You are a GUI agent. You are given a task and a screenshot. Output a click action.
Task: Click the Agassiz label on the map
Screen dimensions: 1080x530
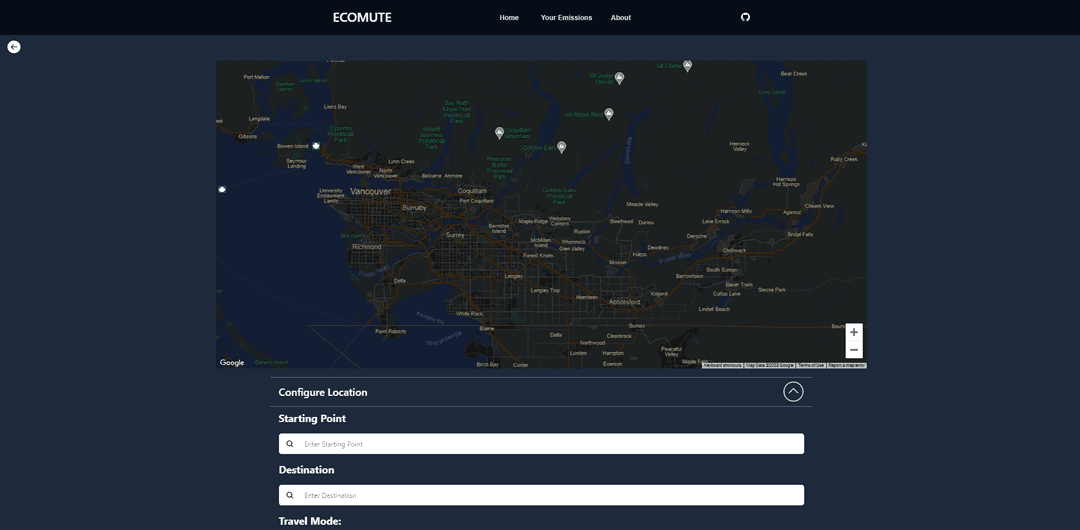(792, 212)
